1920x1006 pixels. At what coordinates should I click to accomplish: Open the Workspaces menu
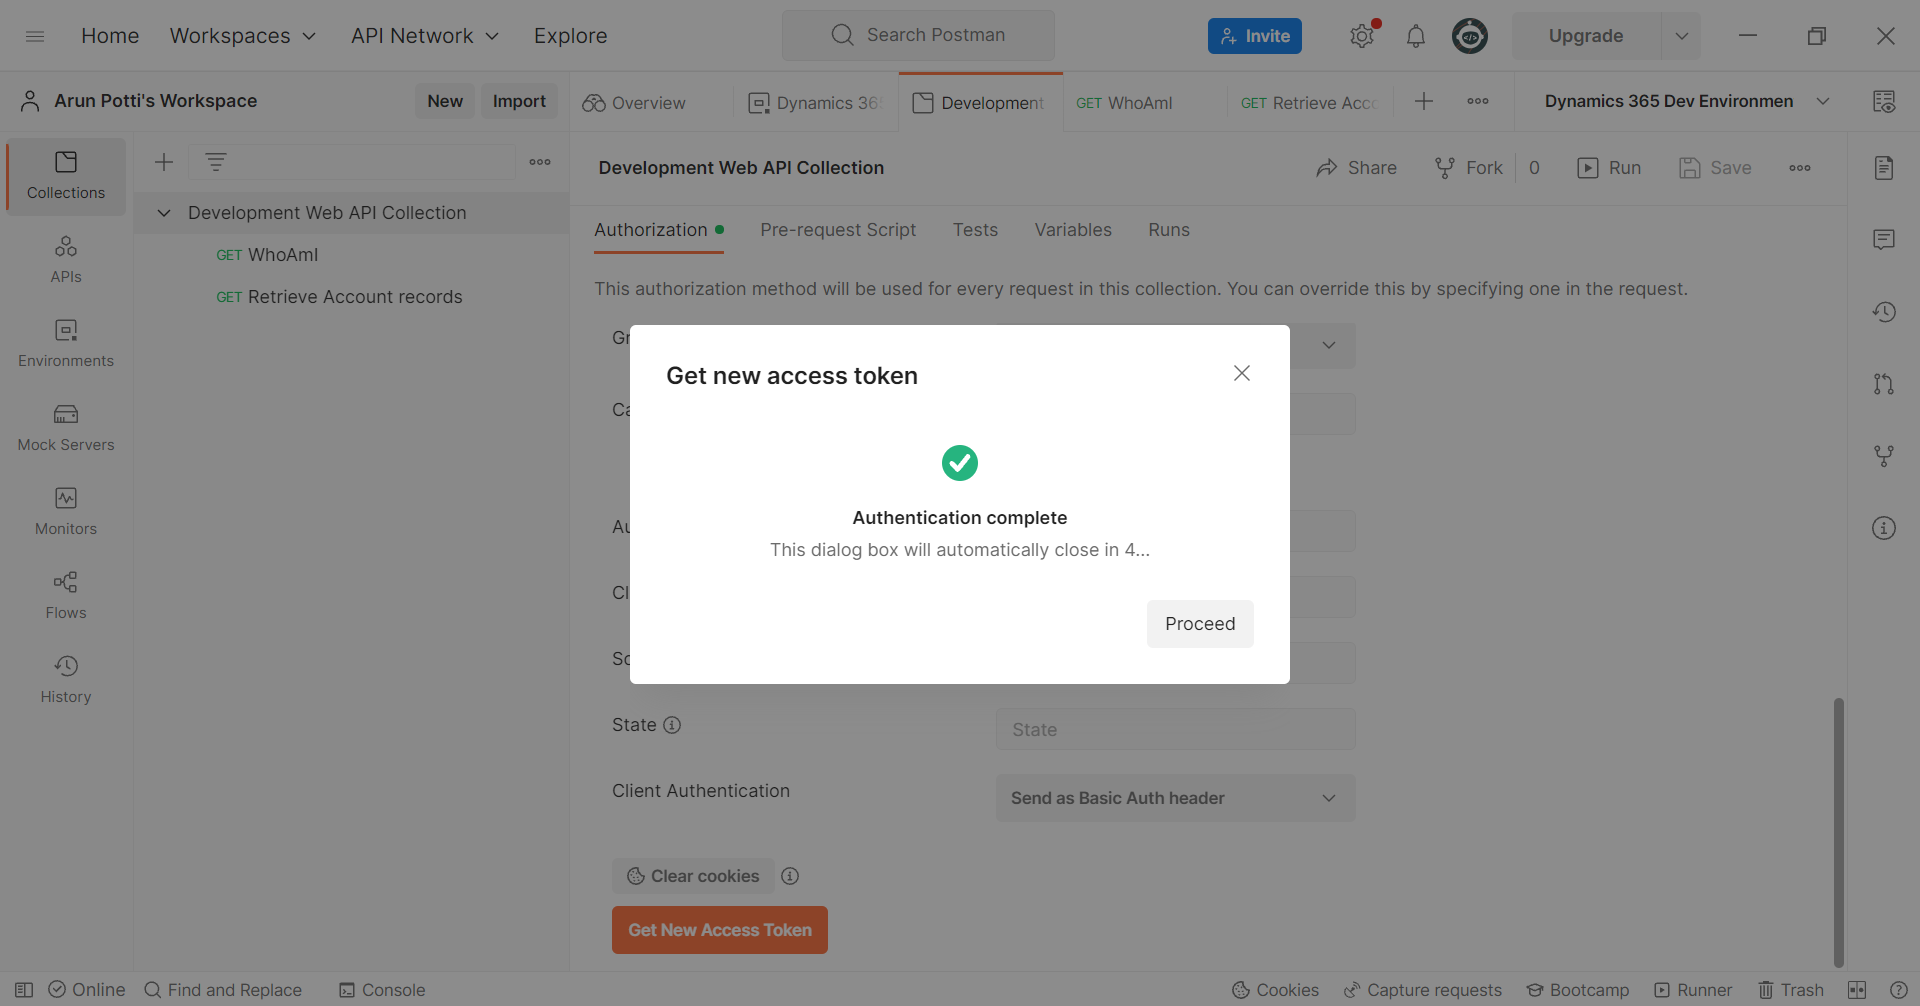(242, 35)
